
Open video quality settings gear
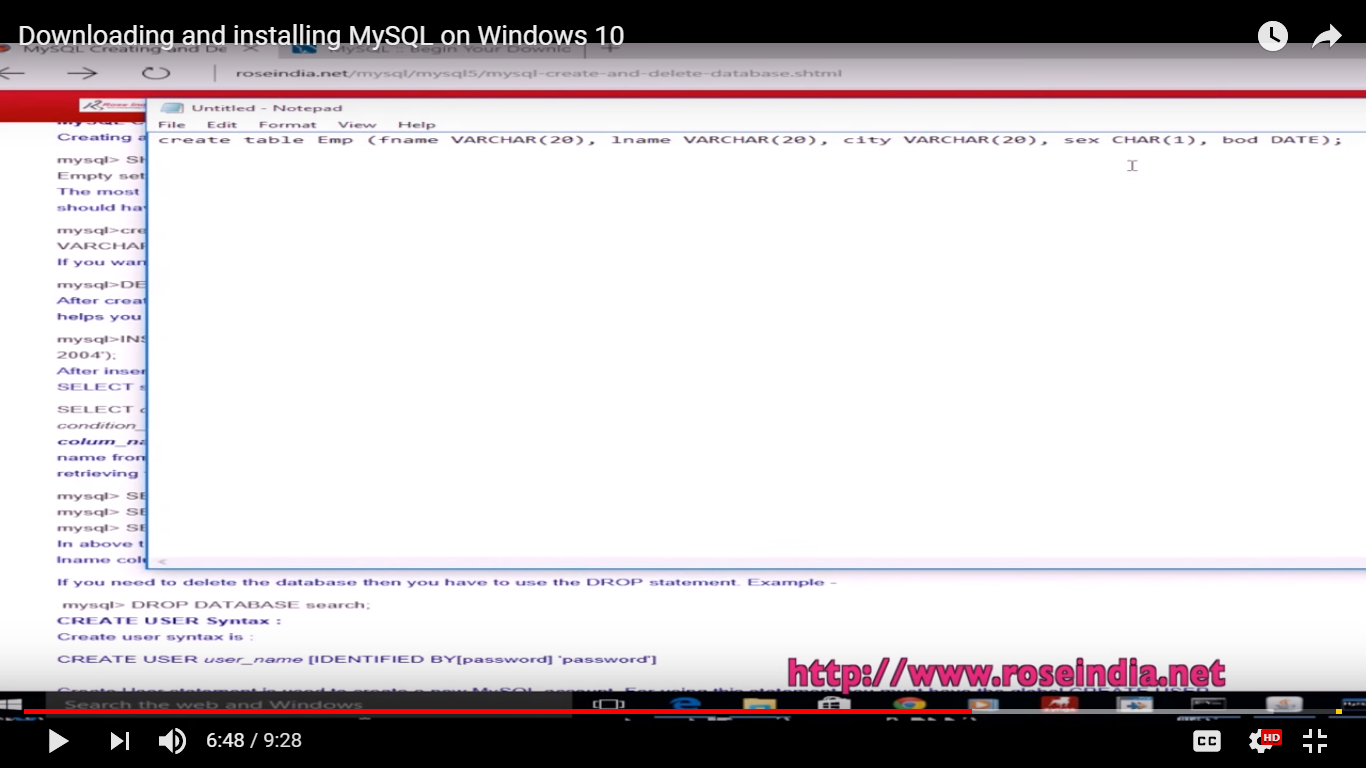1261,741
